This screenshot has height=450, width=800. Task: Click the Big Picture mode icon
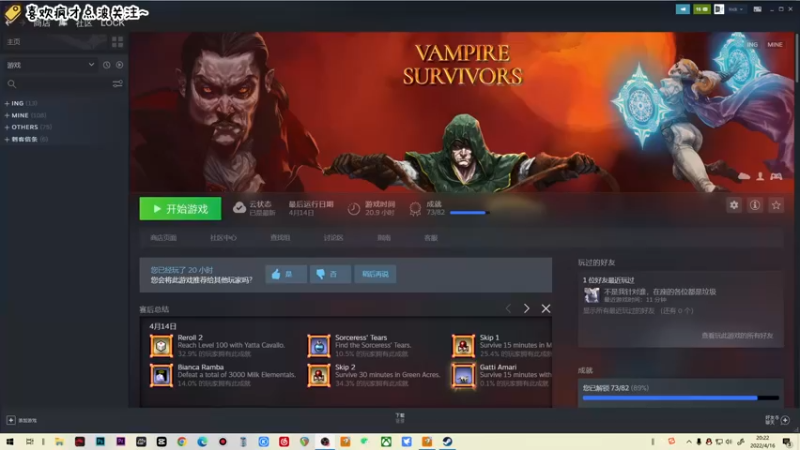click(758, 9)
